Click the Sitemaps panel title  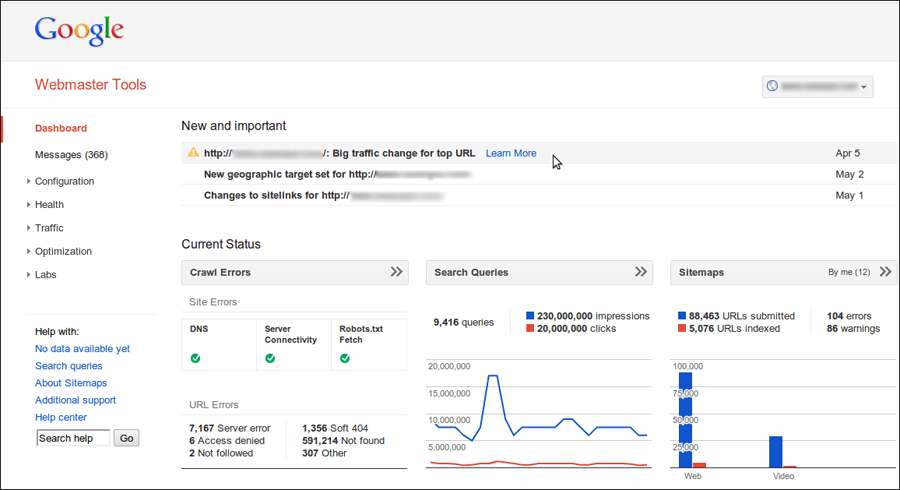(x=701, y=273)
